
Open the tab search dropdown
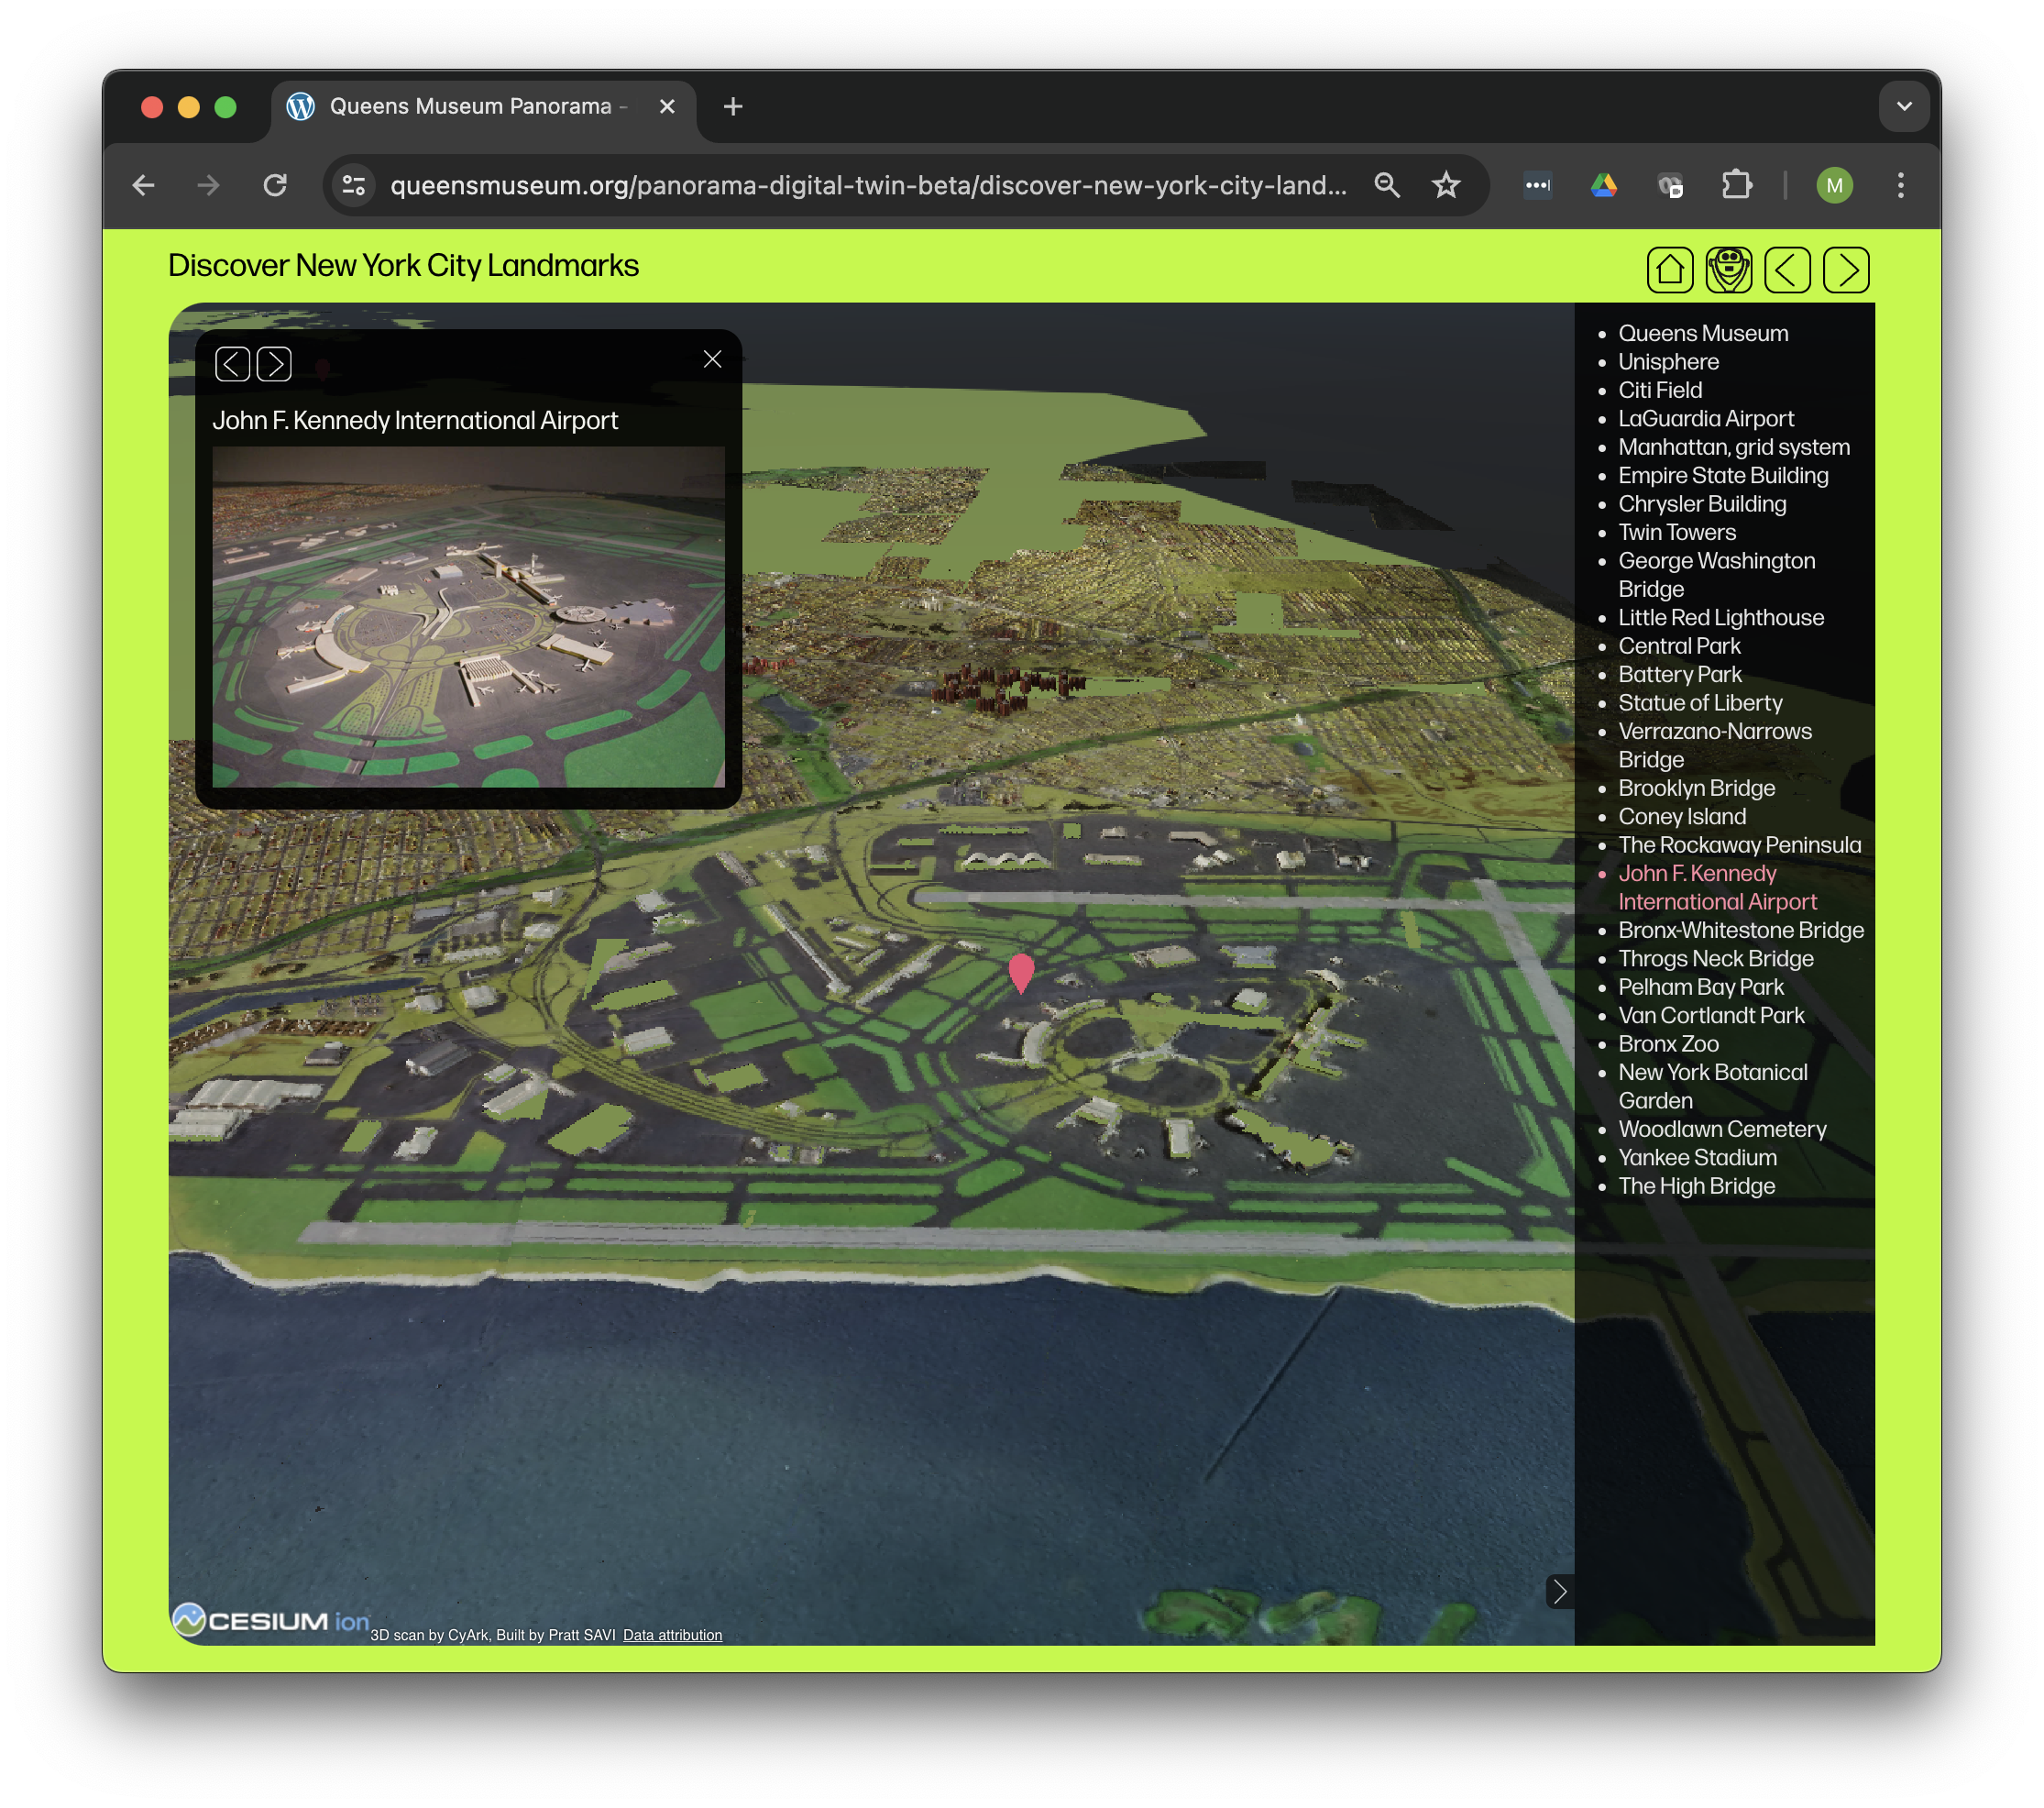click(1903, 106)
